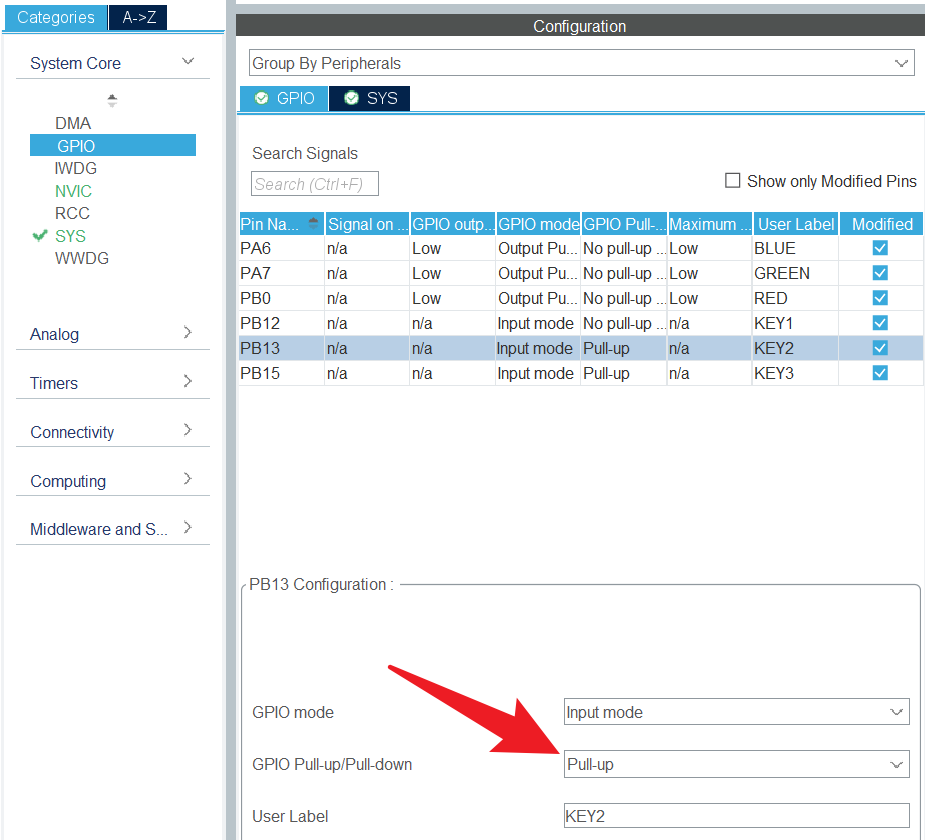This screenshot has height=840, width=925.
Task: Click the User Label field containing KEY2
Action: click(x=736, y=816)
